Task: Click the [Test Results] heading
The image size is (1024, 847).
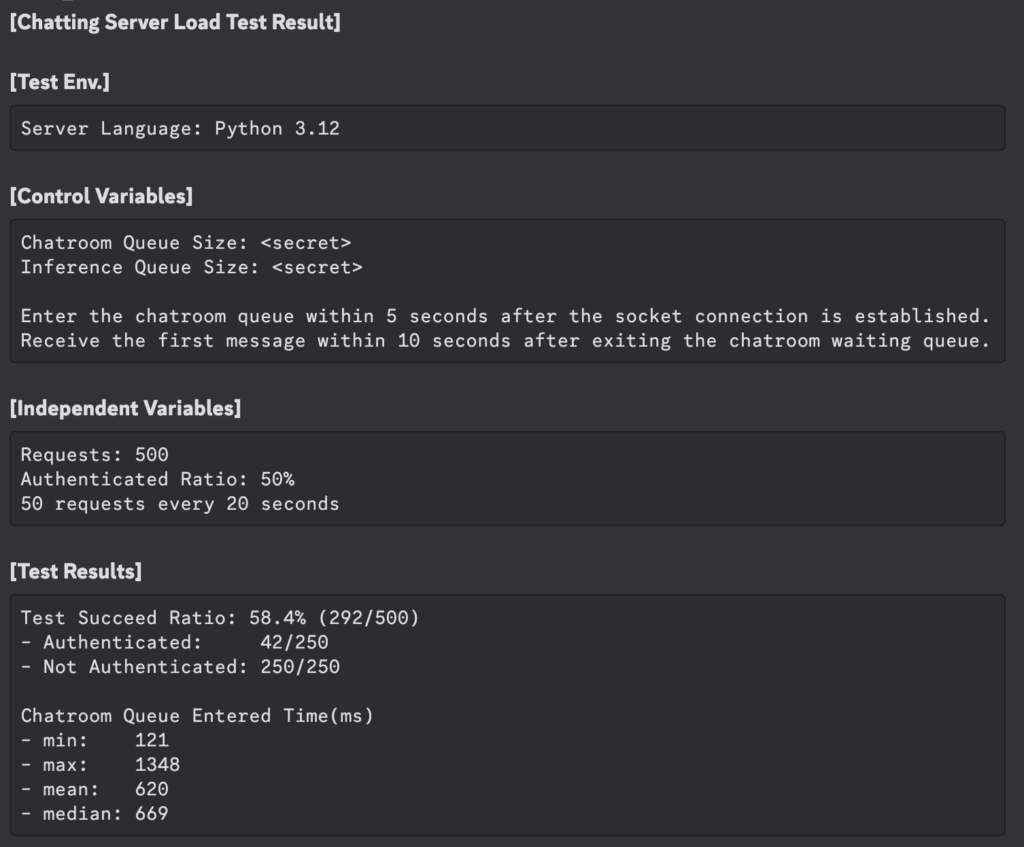Action: point(76,571)
